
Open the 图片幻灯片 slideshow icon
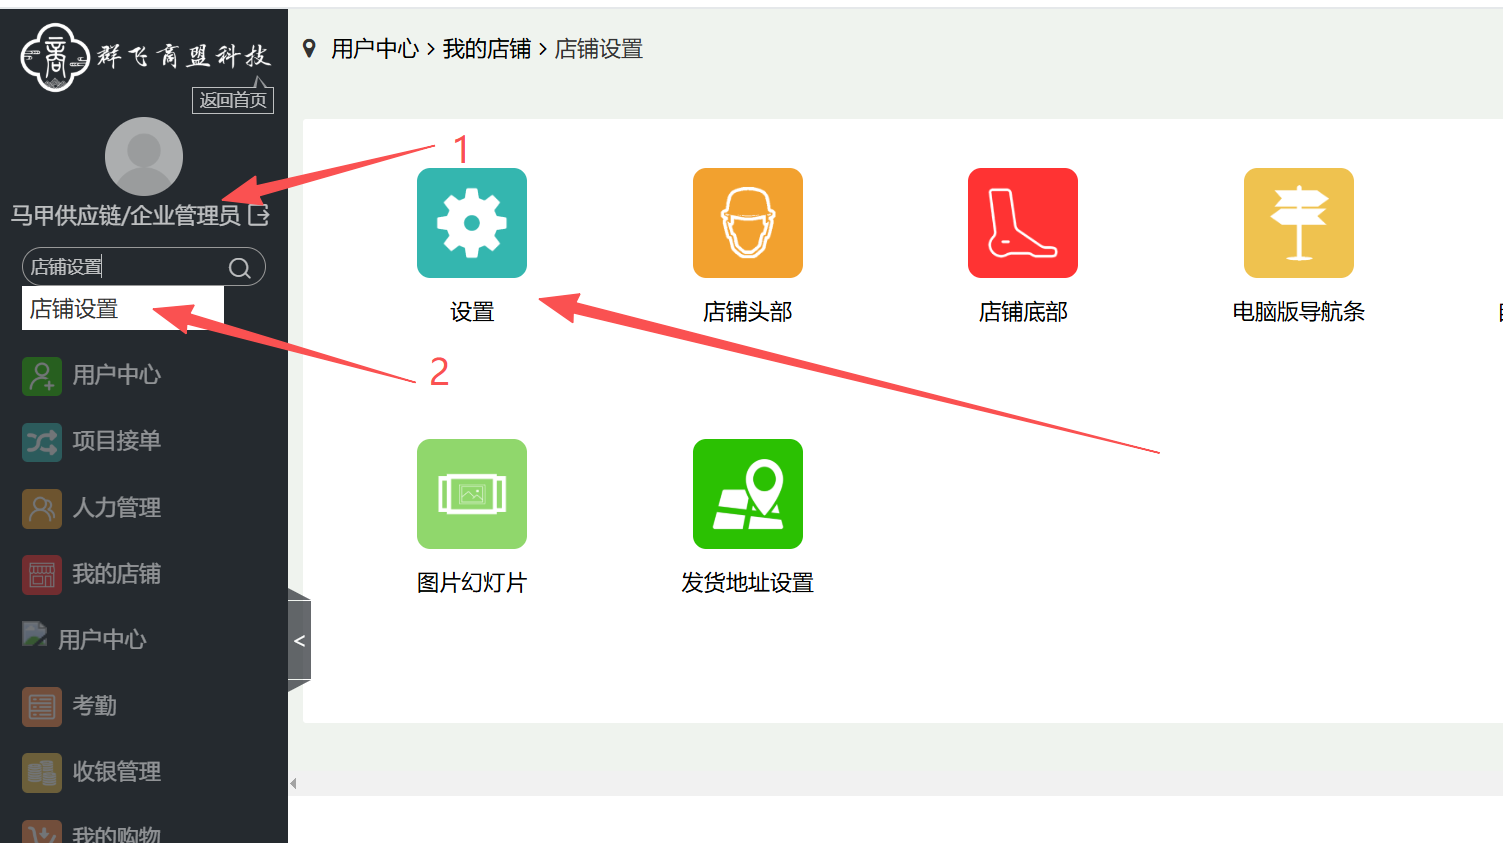click(471, 494)
